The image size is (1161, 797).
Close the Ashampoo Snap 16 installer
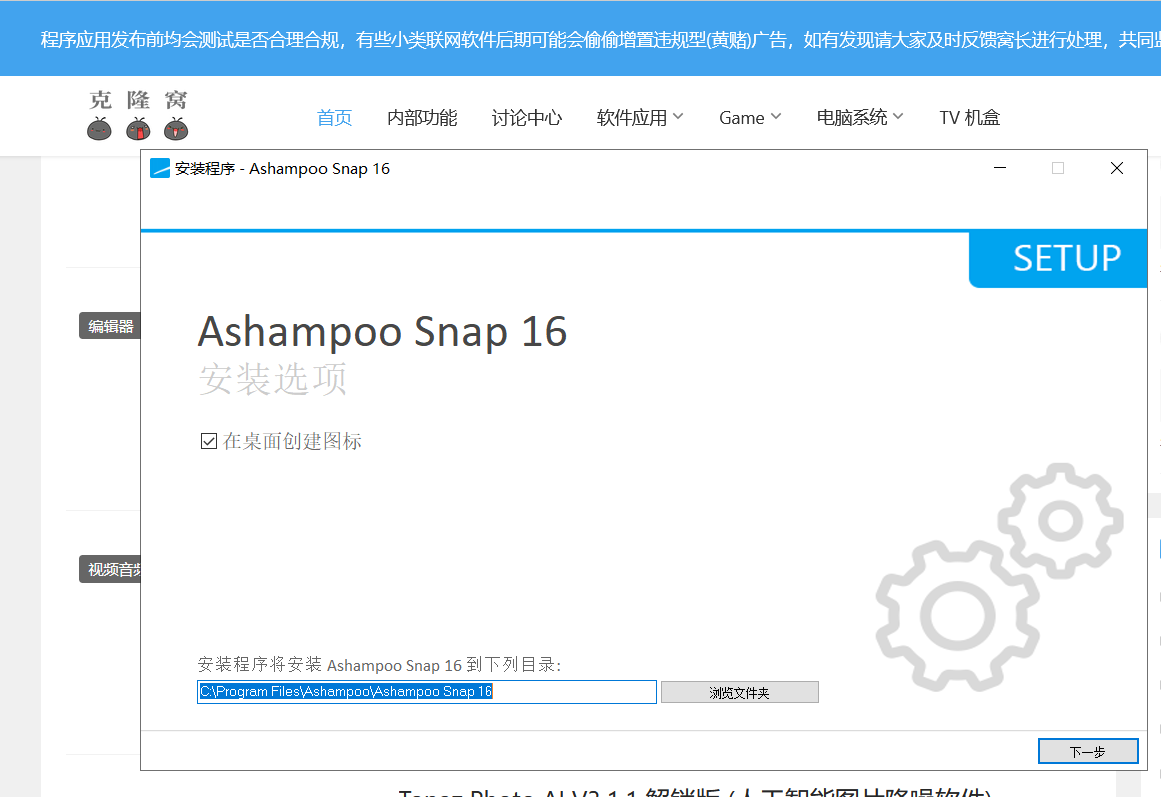[x=1117, y=168]
